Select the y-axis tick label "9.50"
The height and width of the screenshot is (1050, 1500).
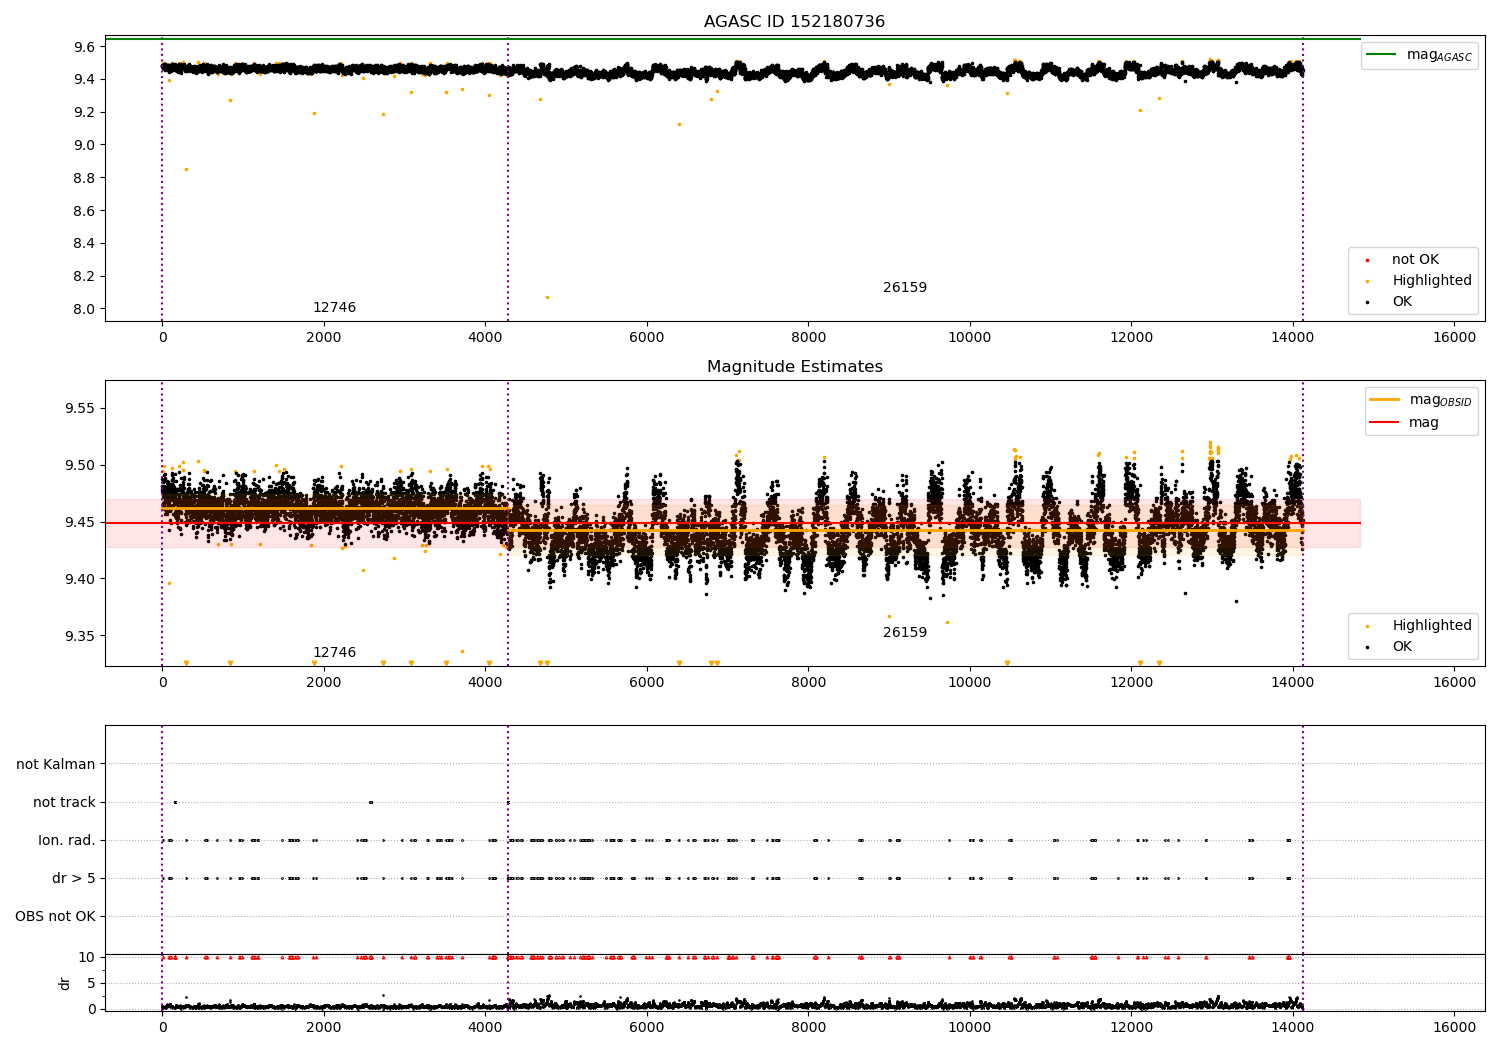tap(80, 465)
